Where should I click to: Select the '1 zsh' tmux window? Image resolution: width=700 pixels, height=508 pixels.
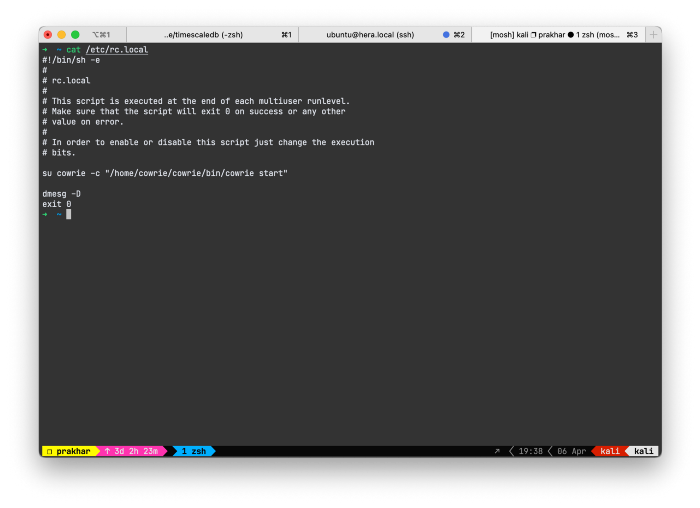[x=193, y=451]
